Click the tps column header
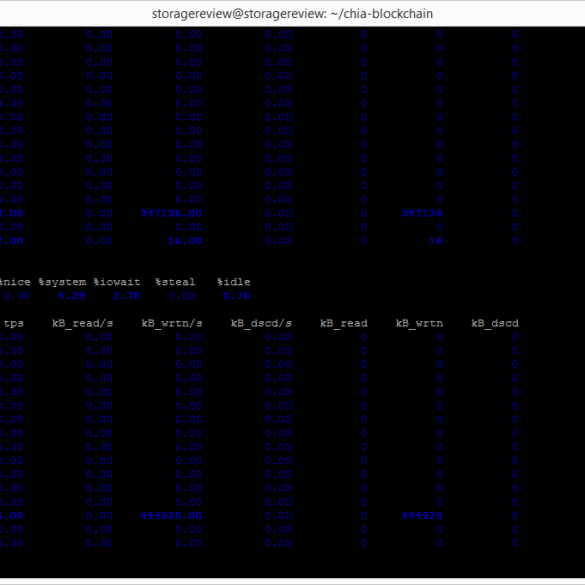This screenshot has width=585, height=585. 14,323
